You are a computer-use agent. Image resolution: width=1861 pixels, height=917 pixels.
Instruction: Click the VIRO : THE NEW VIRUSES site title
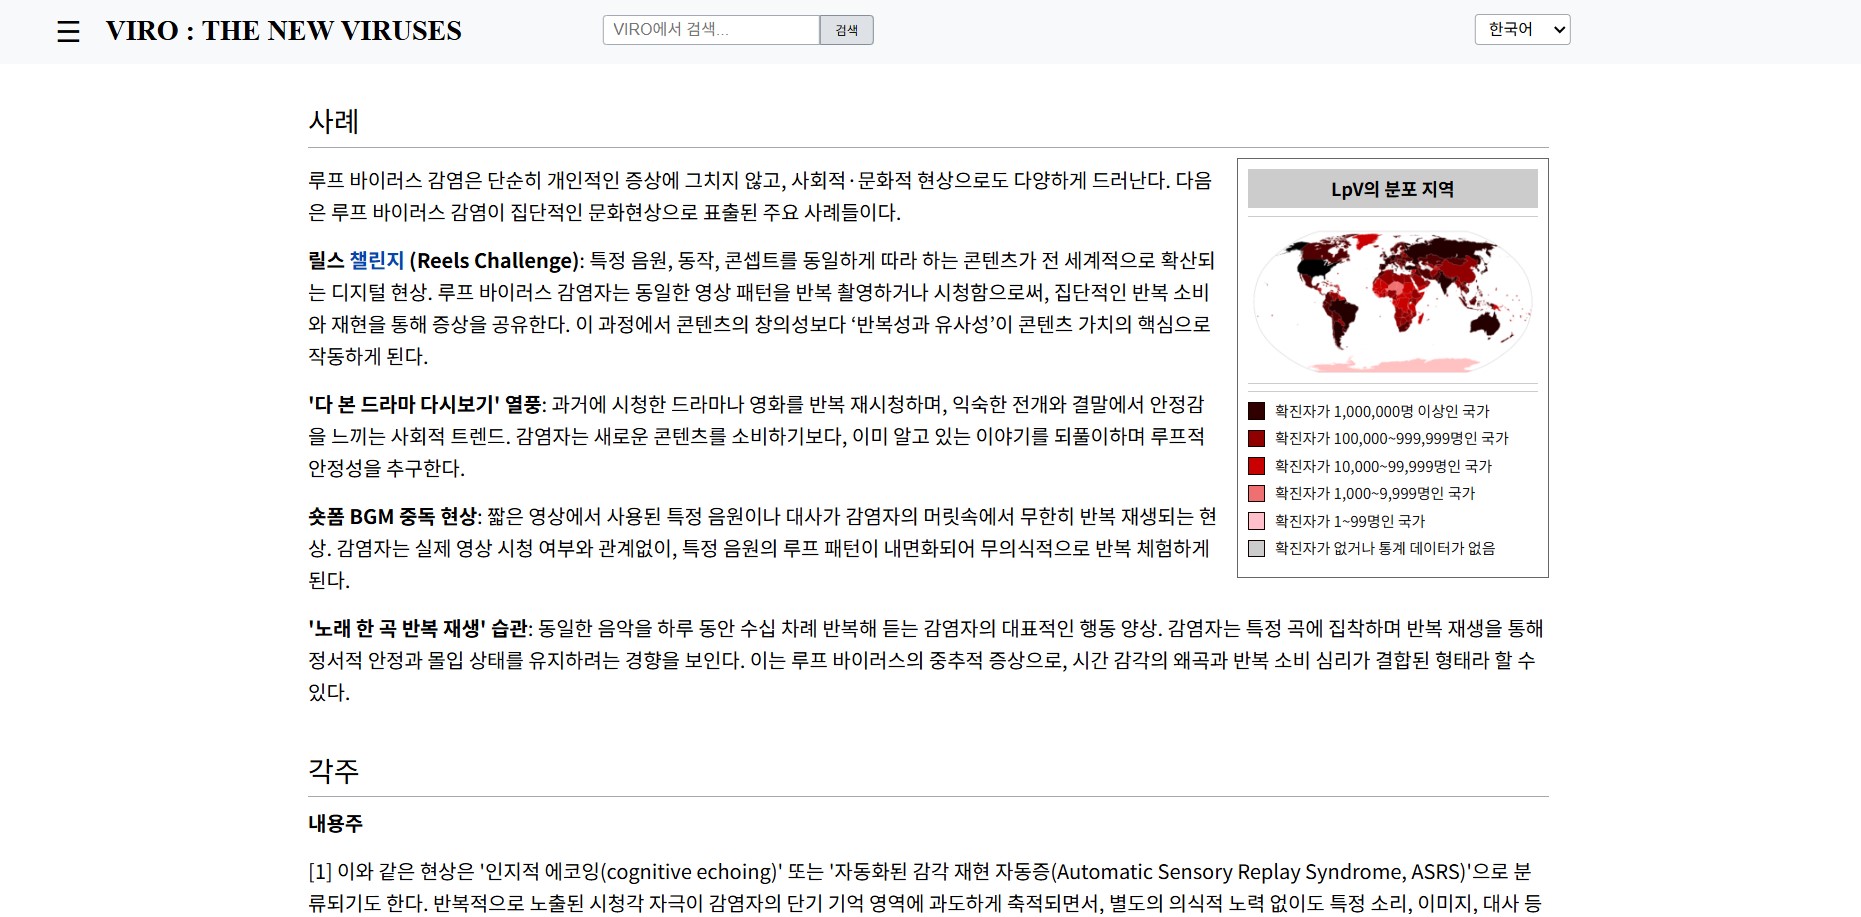pos(283,30)
